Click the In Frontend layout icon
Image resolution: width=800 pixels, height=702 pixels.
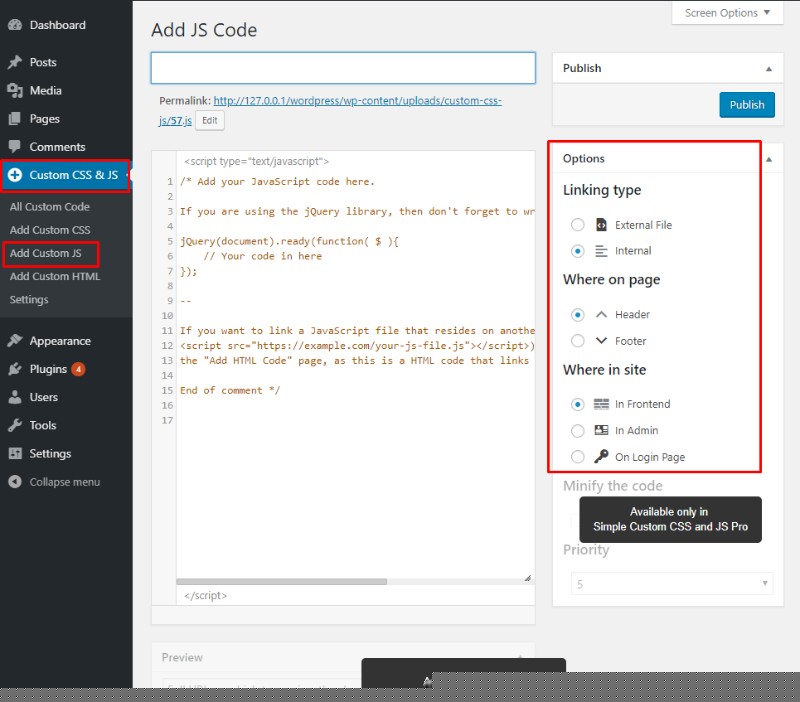pos(602,404)
